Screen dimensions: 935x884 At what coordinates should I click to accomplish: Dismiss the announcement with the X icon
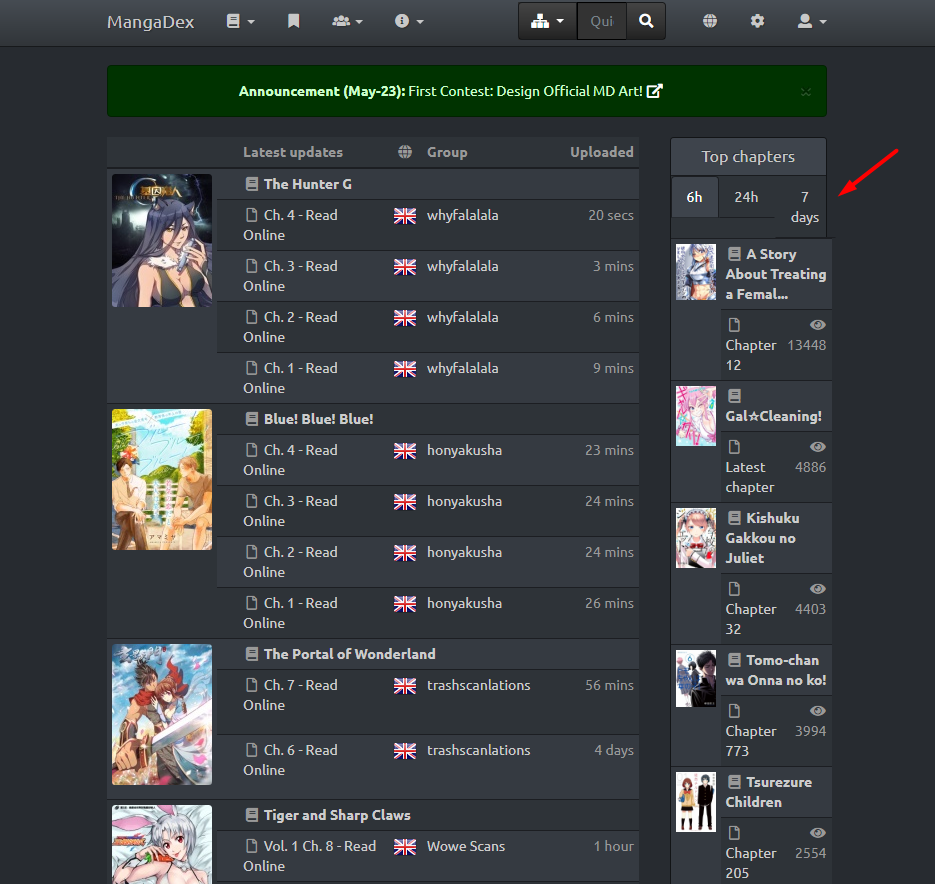(806, 92)
